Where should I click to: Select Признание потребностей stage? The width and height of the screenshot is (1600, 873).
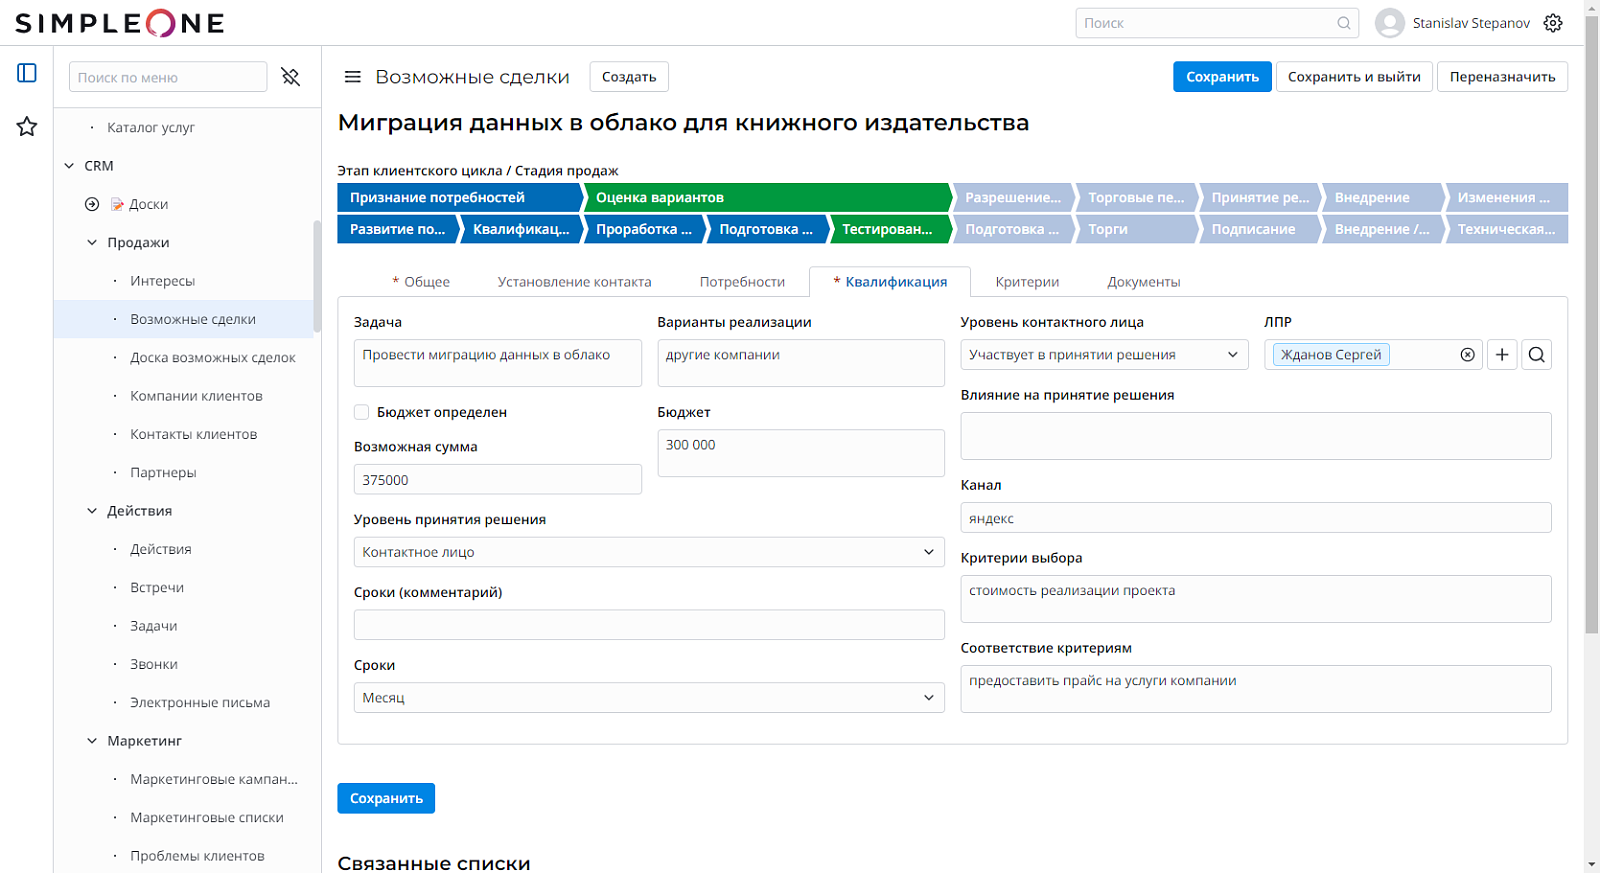459,198
